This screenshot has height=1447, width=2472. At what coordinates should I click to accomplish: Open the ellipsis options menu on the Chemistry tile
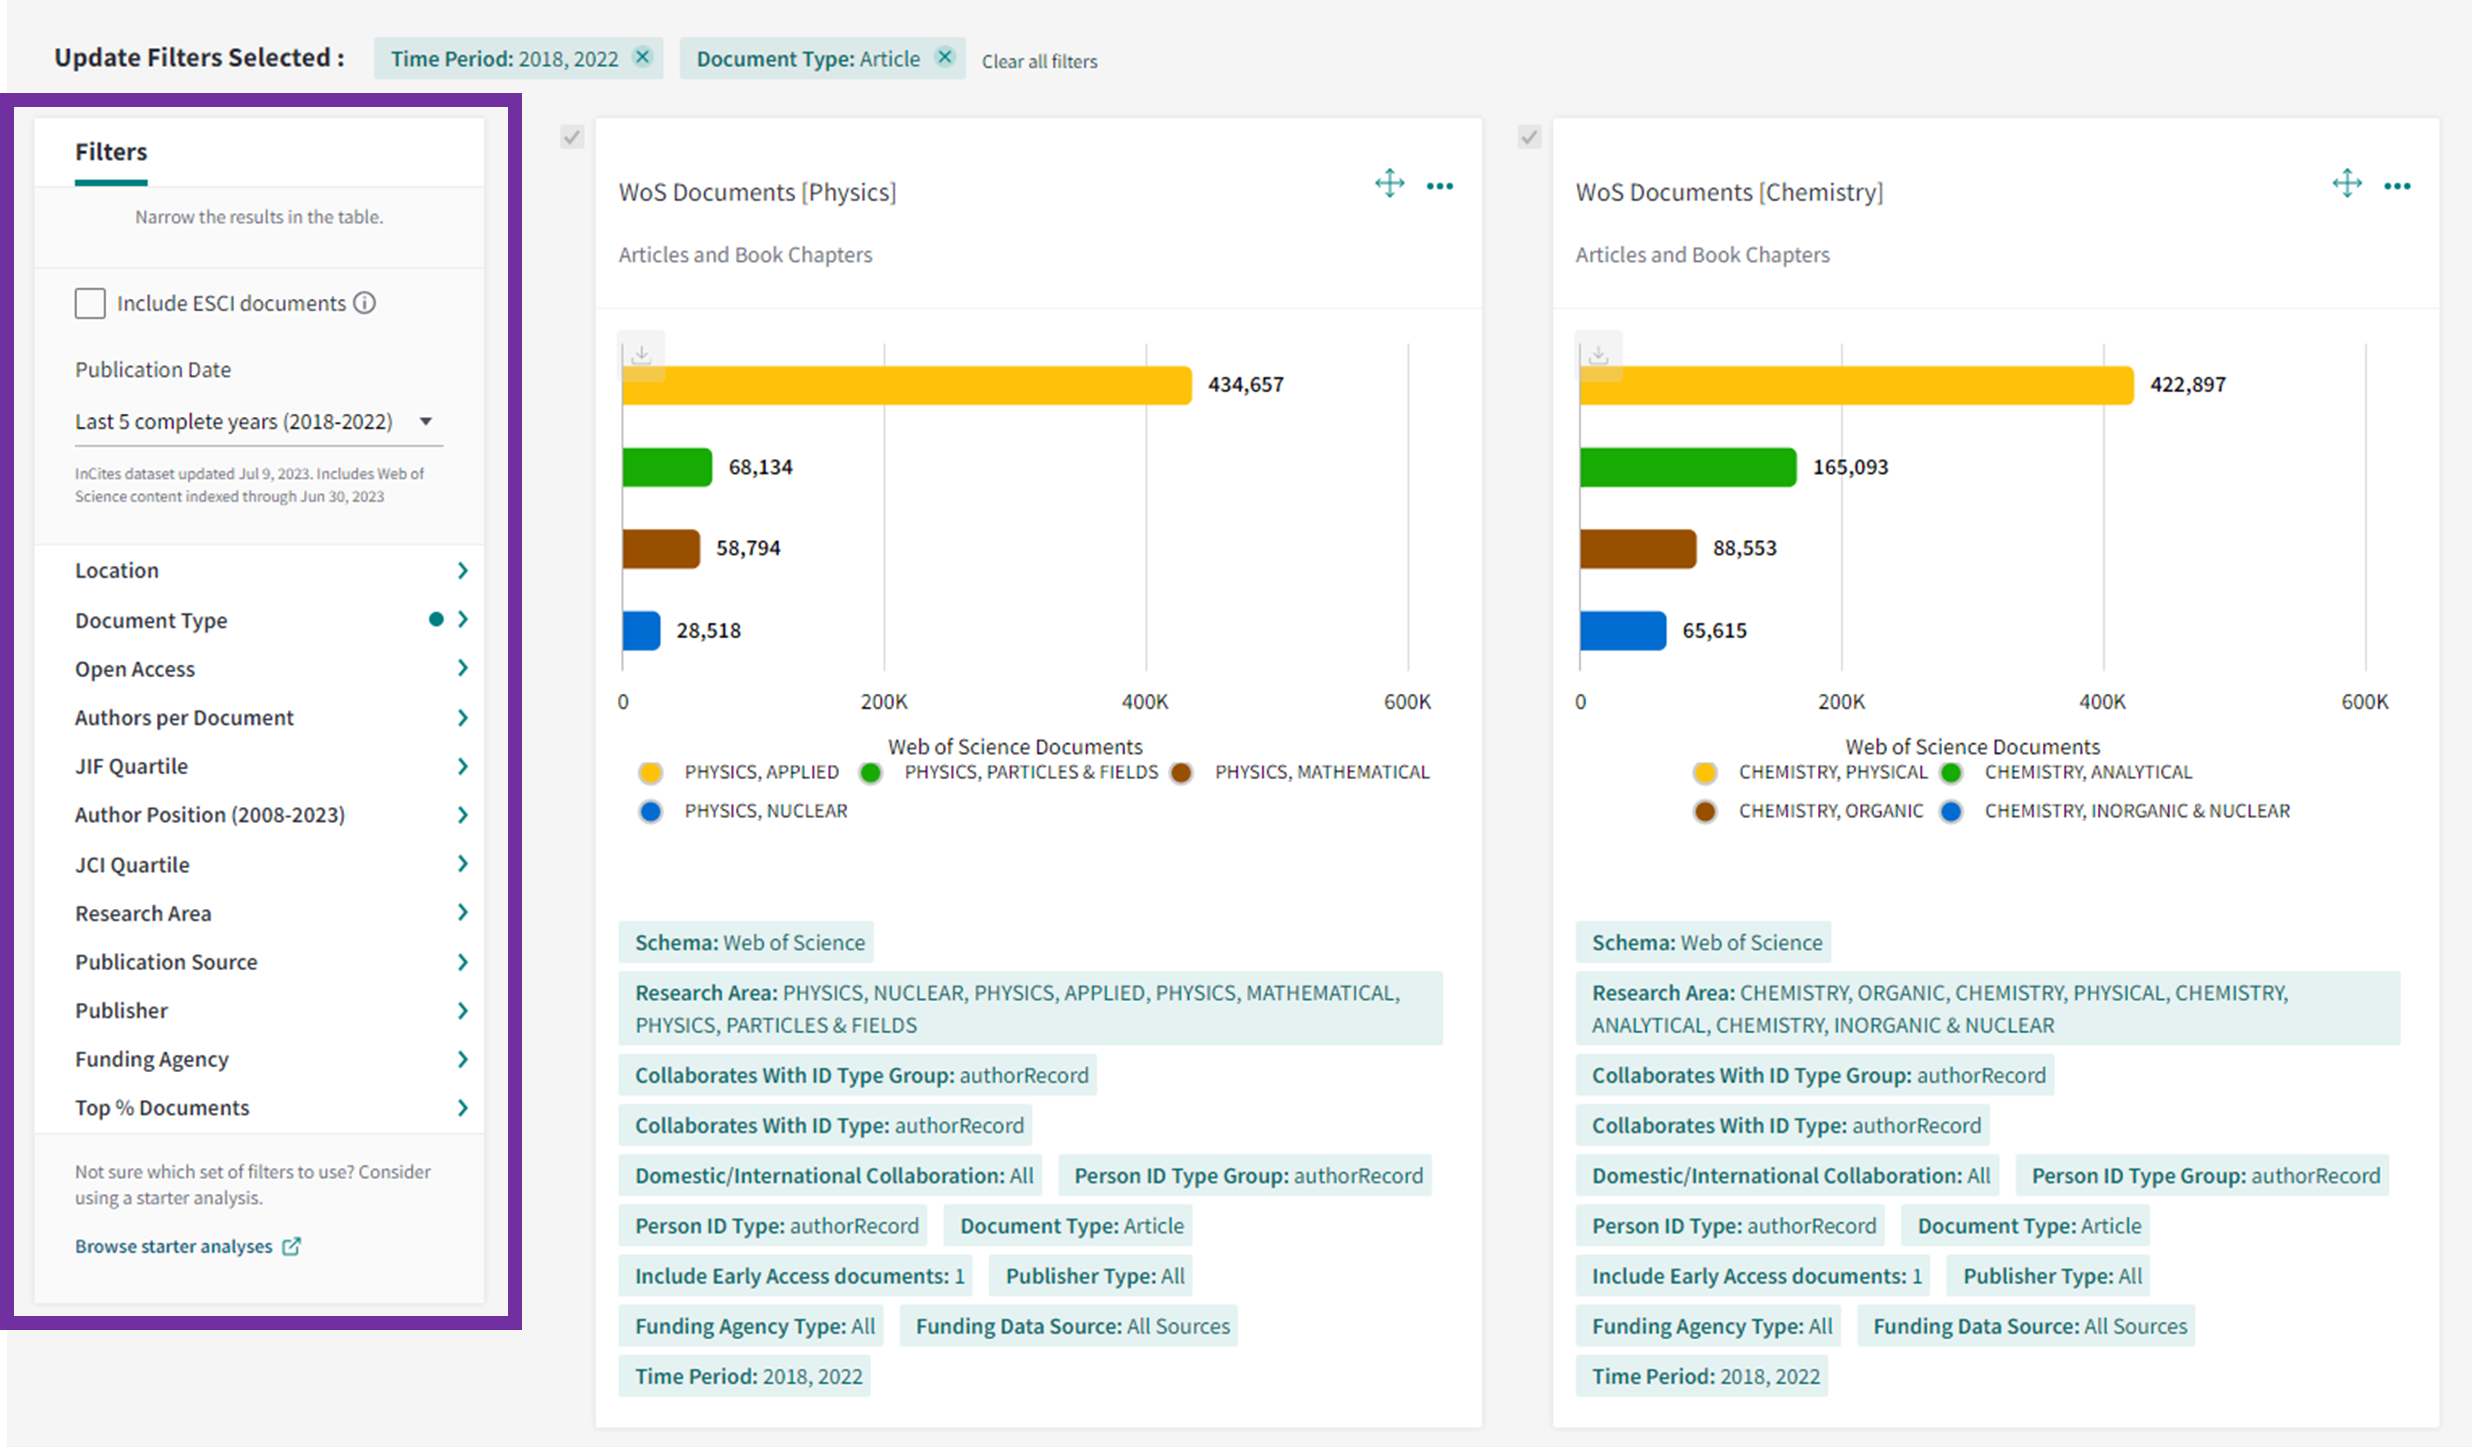(2398, 185)
